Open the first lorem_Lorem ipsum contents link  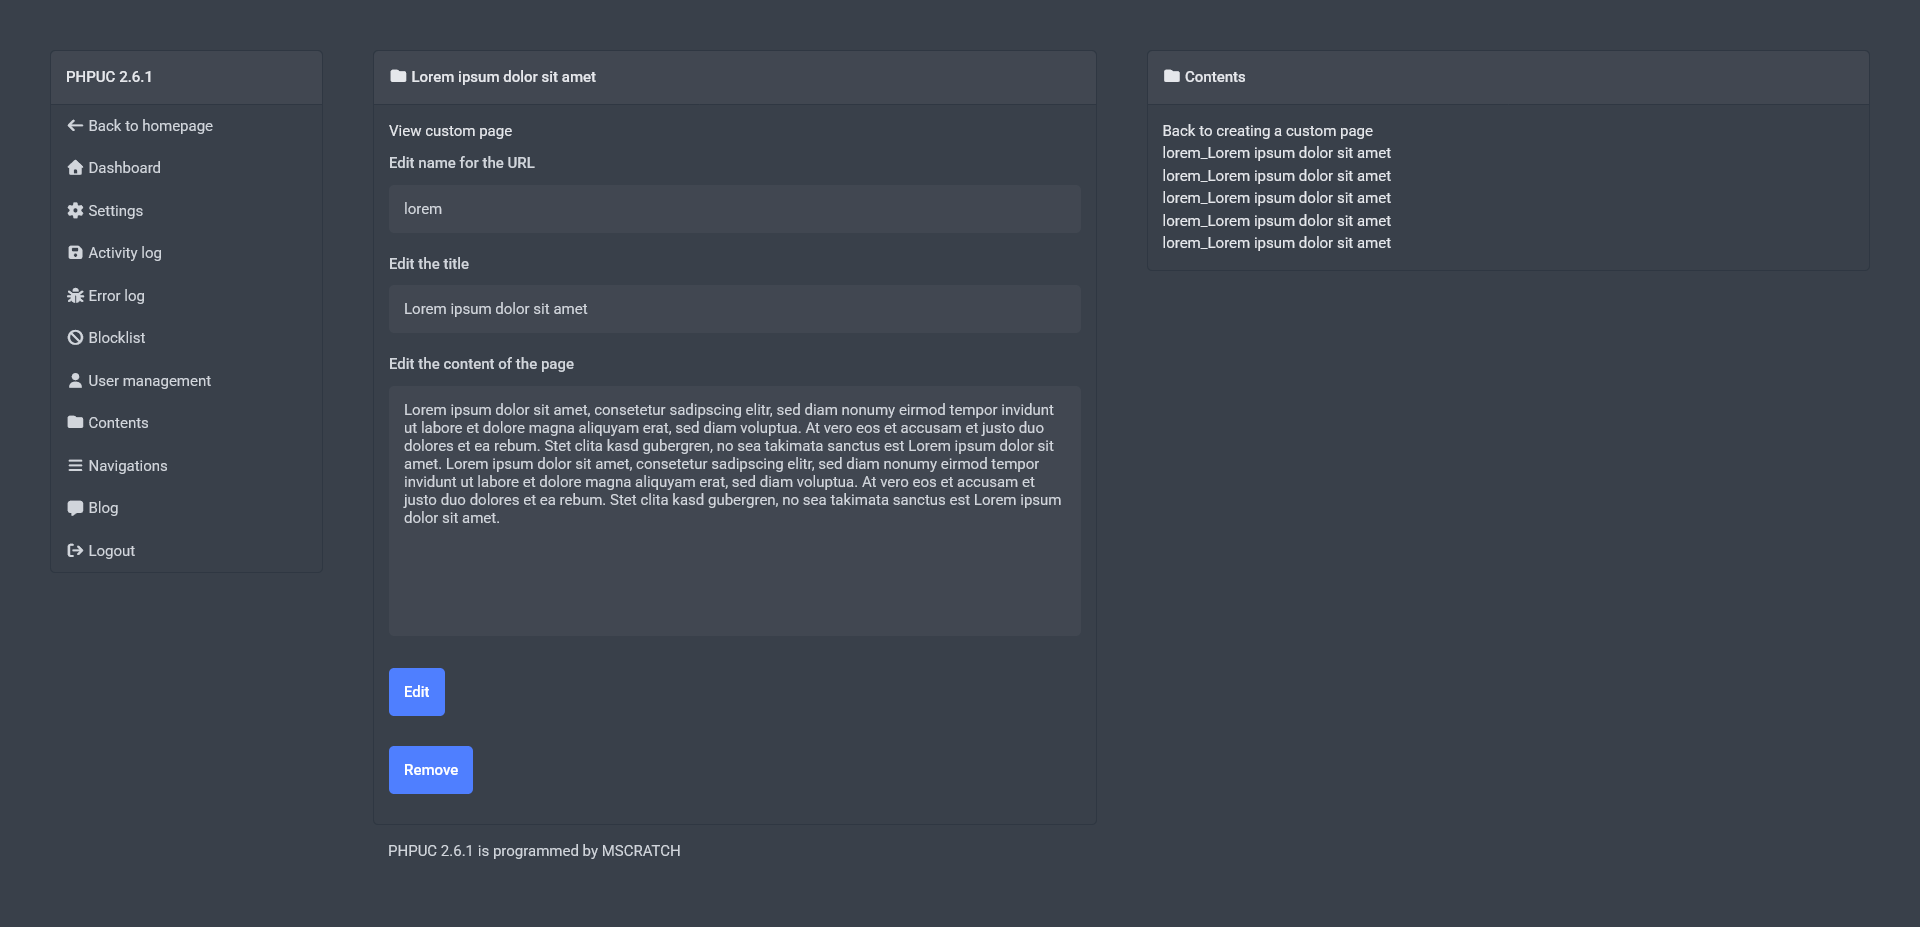pos(1276,153)
